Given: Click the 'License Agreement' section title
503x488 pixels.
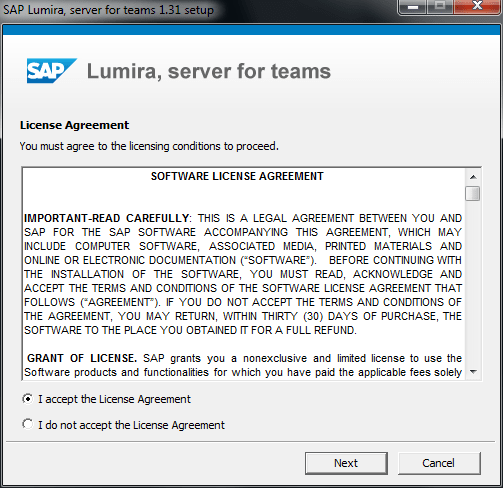Looking at the screenshot, I should (74, 125).
